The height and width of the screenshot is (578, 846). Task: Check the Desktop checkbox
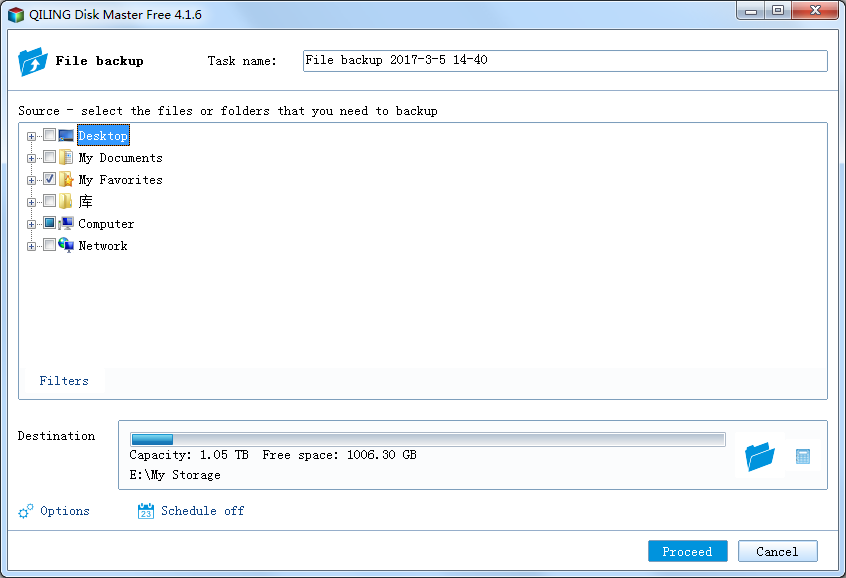click(49, 135)
